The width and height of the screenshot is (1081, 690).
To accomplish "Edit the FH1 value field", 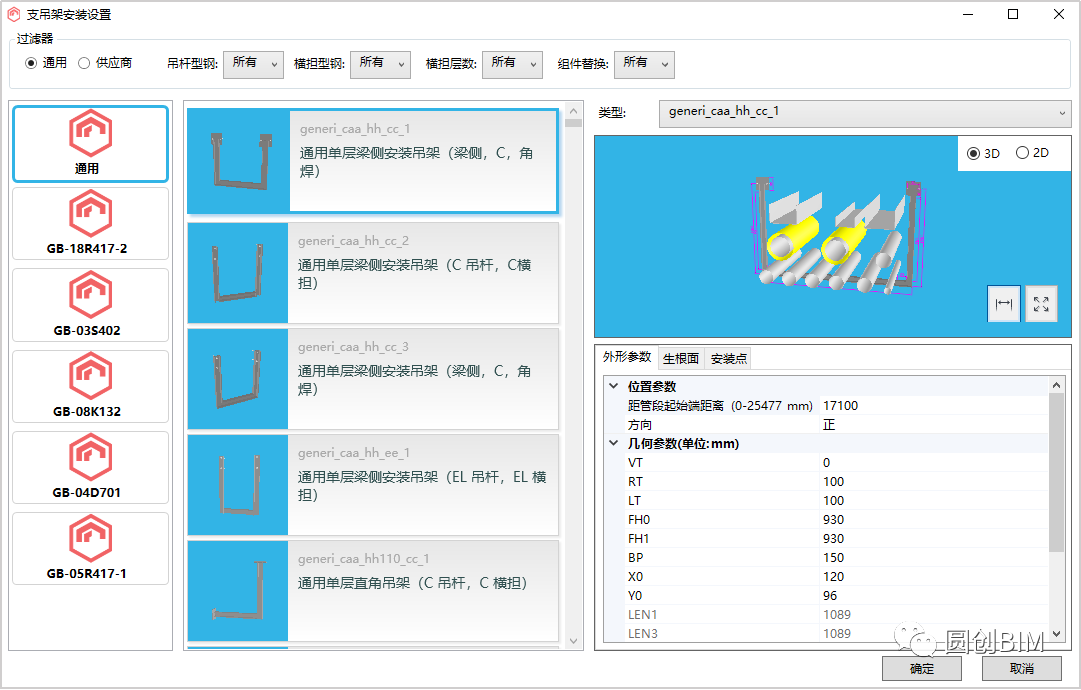I will pos(933,538).
